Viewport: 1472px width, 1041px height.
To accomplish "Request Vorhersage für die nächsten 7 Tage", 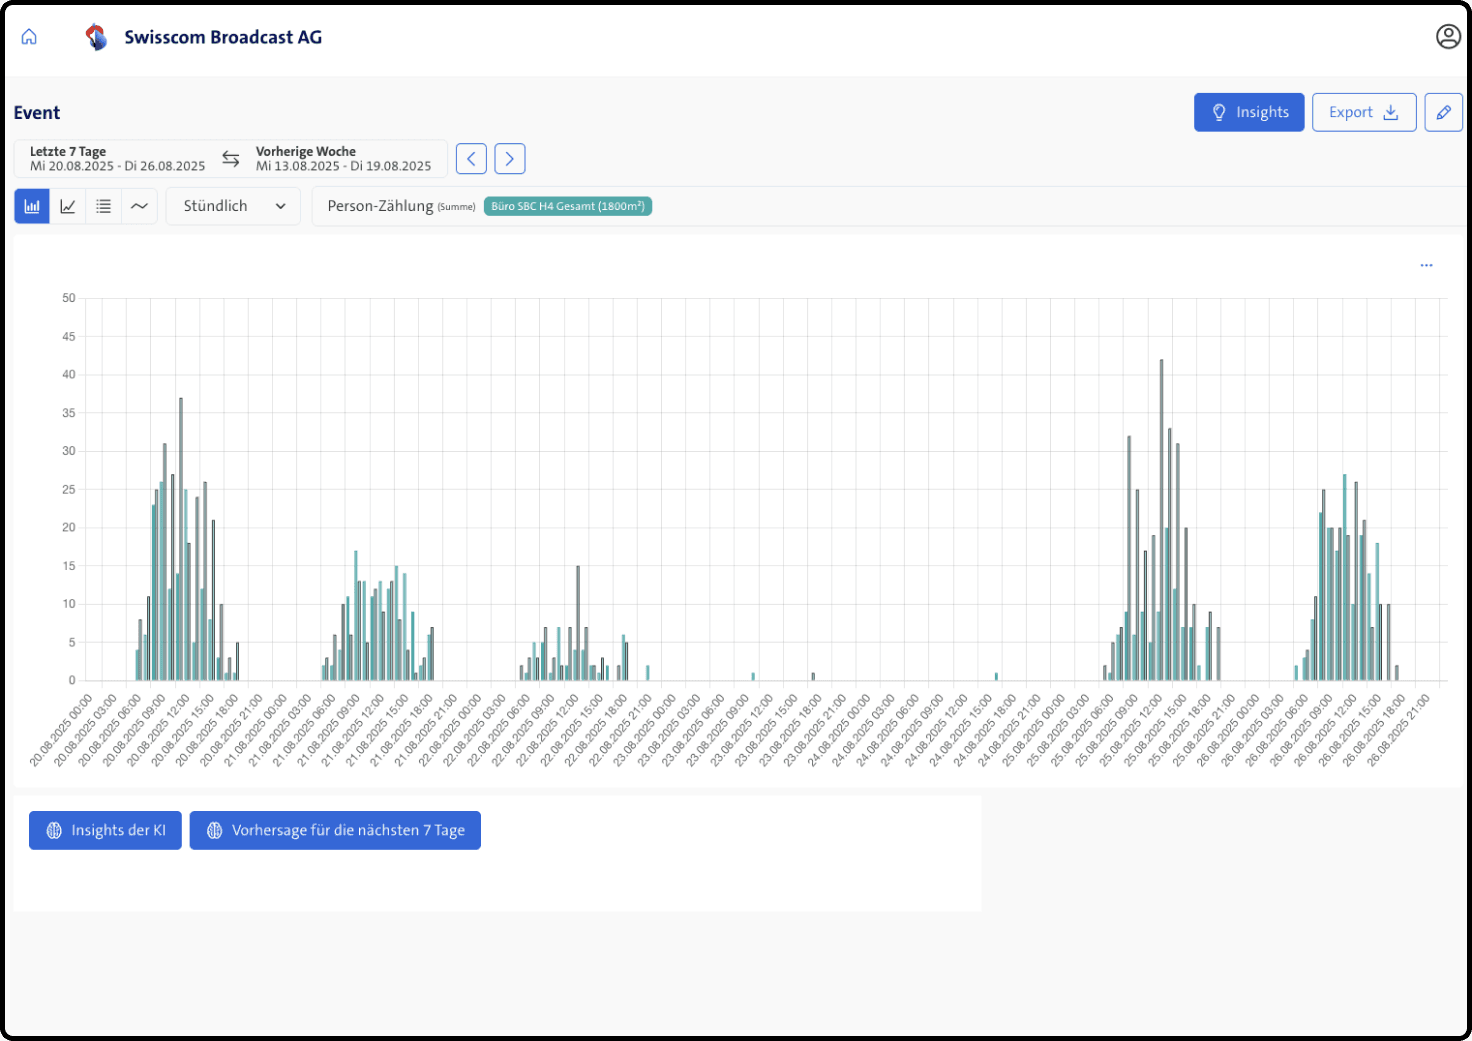I will tap(335, 830).
